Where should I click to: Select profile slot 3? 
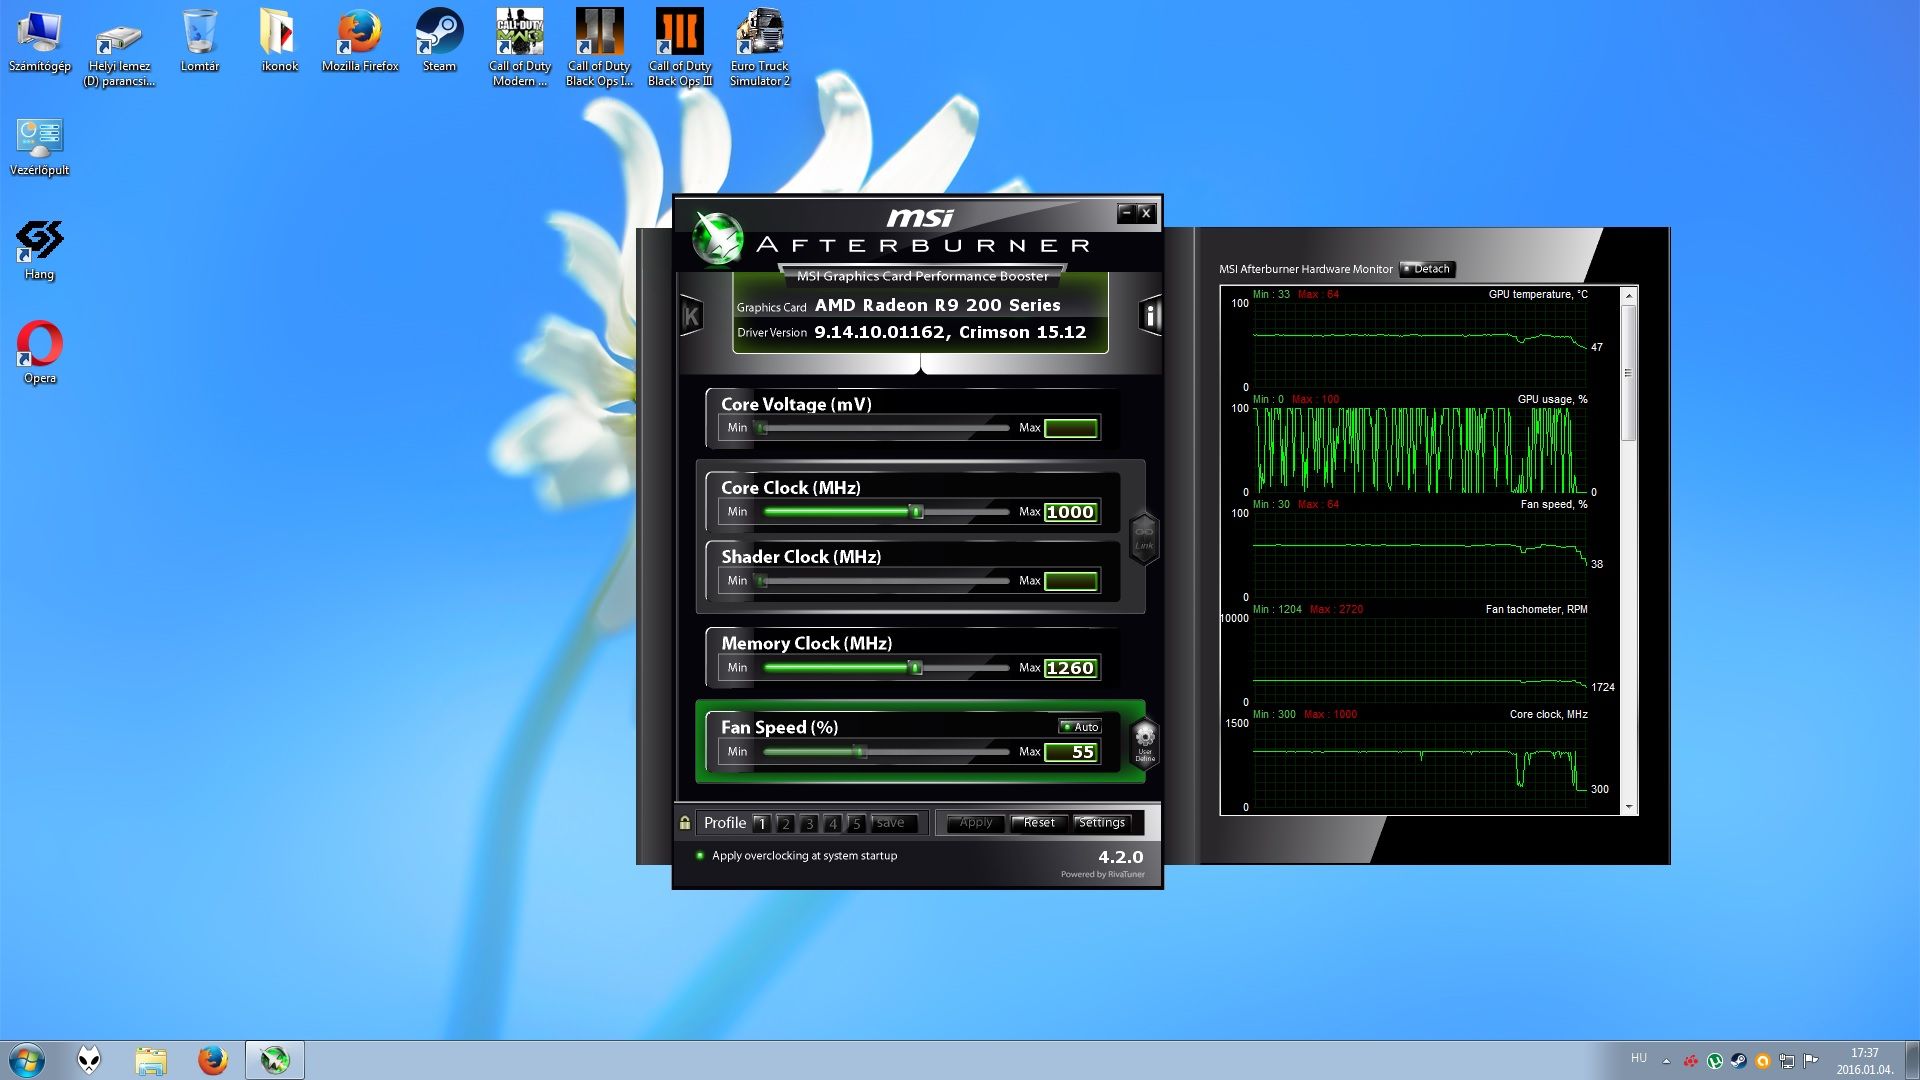809,824
